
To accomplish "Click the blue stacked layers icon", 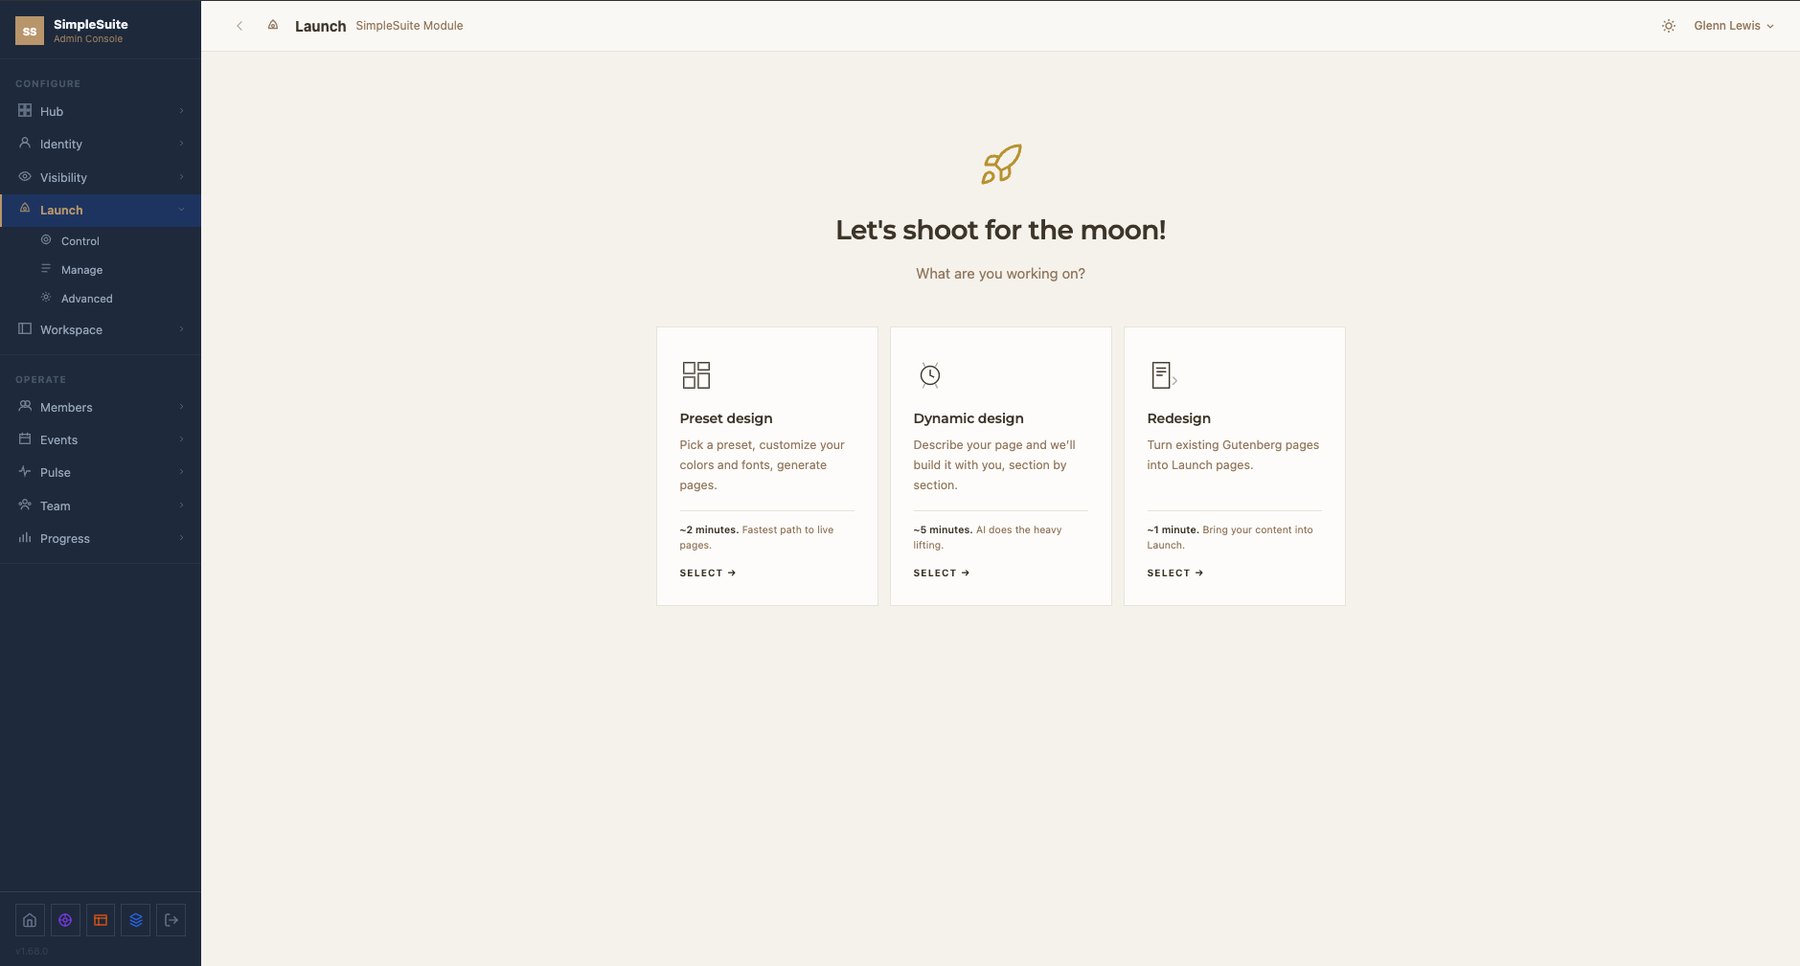I will 136,920.
